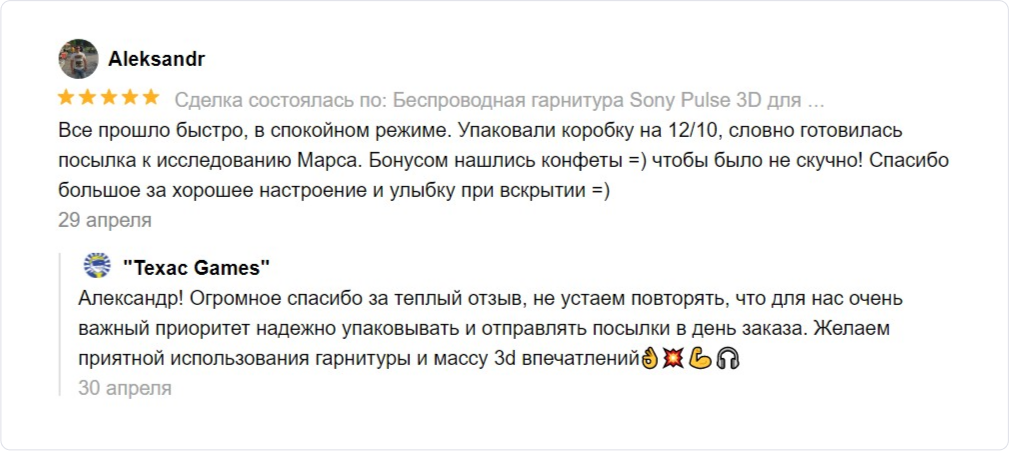This screenshot has height=451, width=1009.
Task: Select the third rating star
Action: click(108, 98)
